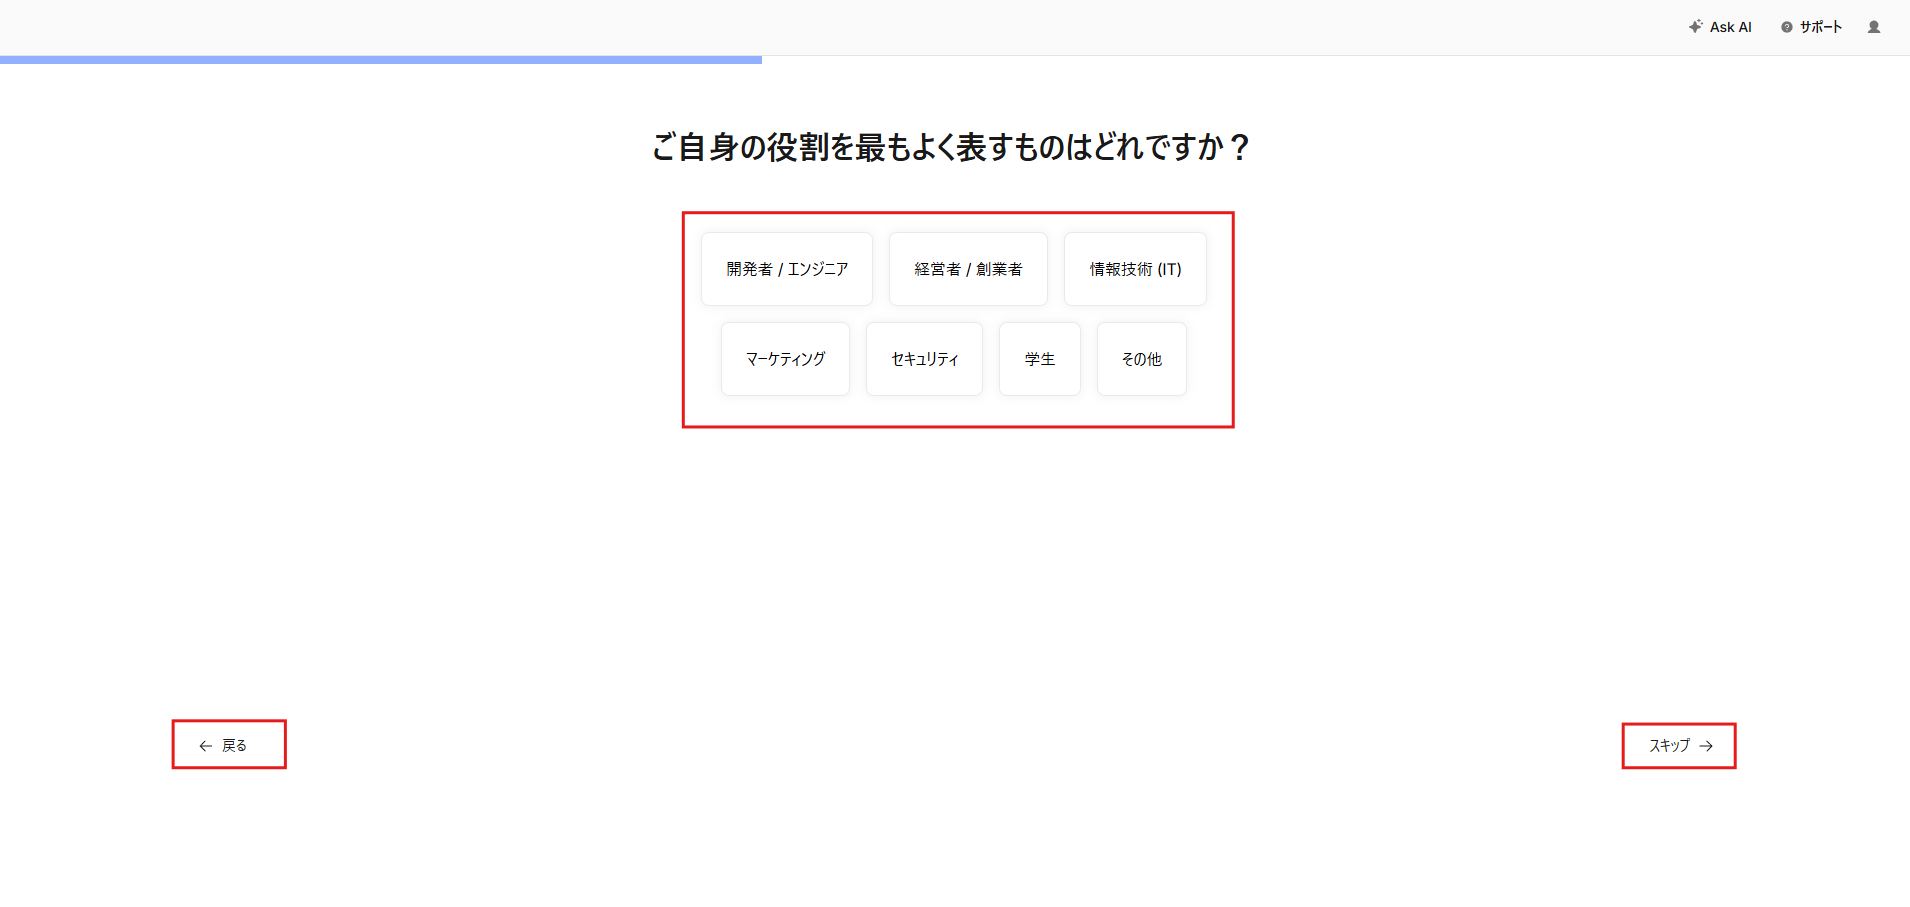The height and width of the screenshot is (907, 1910).
Task: Select the 開発者 / エンジニア role
Action: click(787, 269)
